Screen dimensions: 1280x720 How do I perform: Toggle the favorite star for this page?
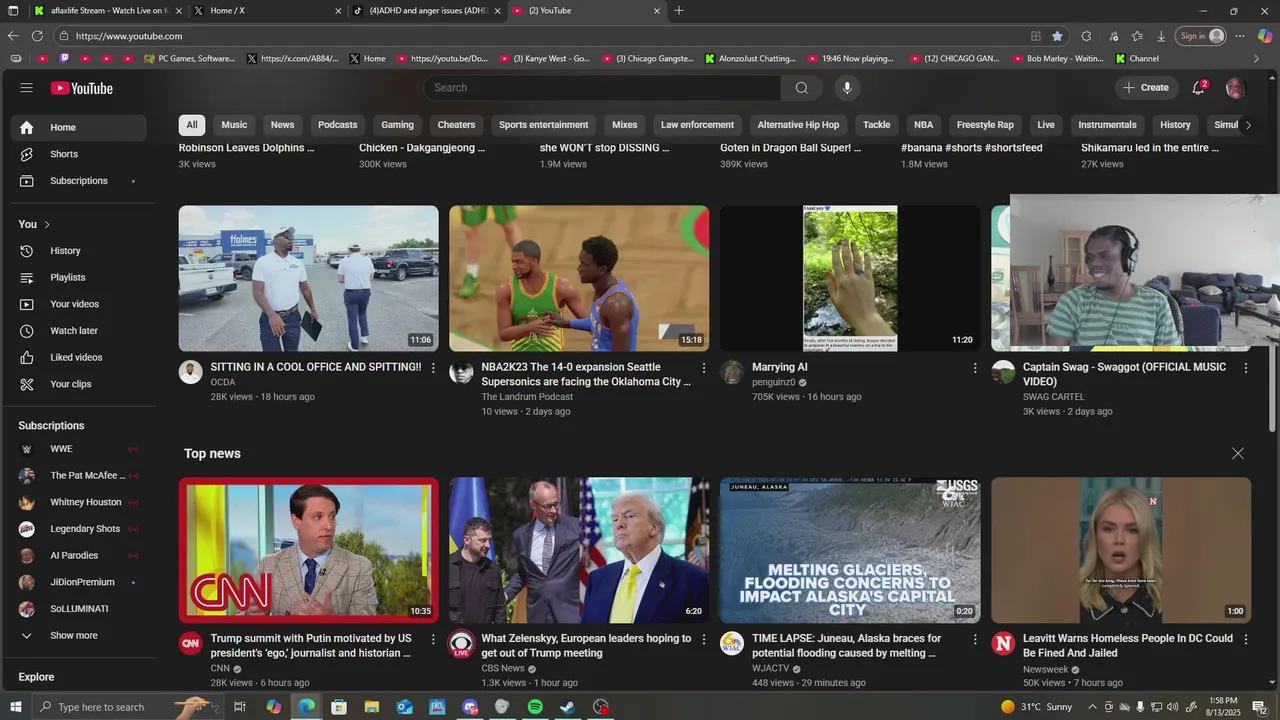pyautogui.click(x=1057, y=36)
